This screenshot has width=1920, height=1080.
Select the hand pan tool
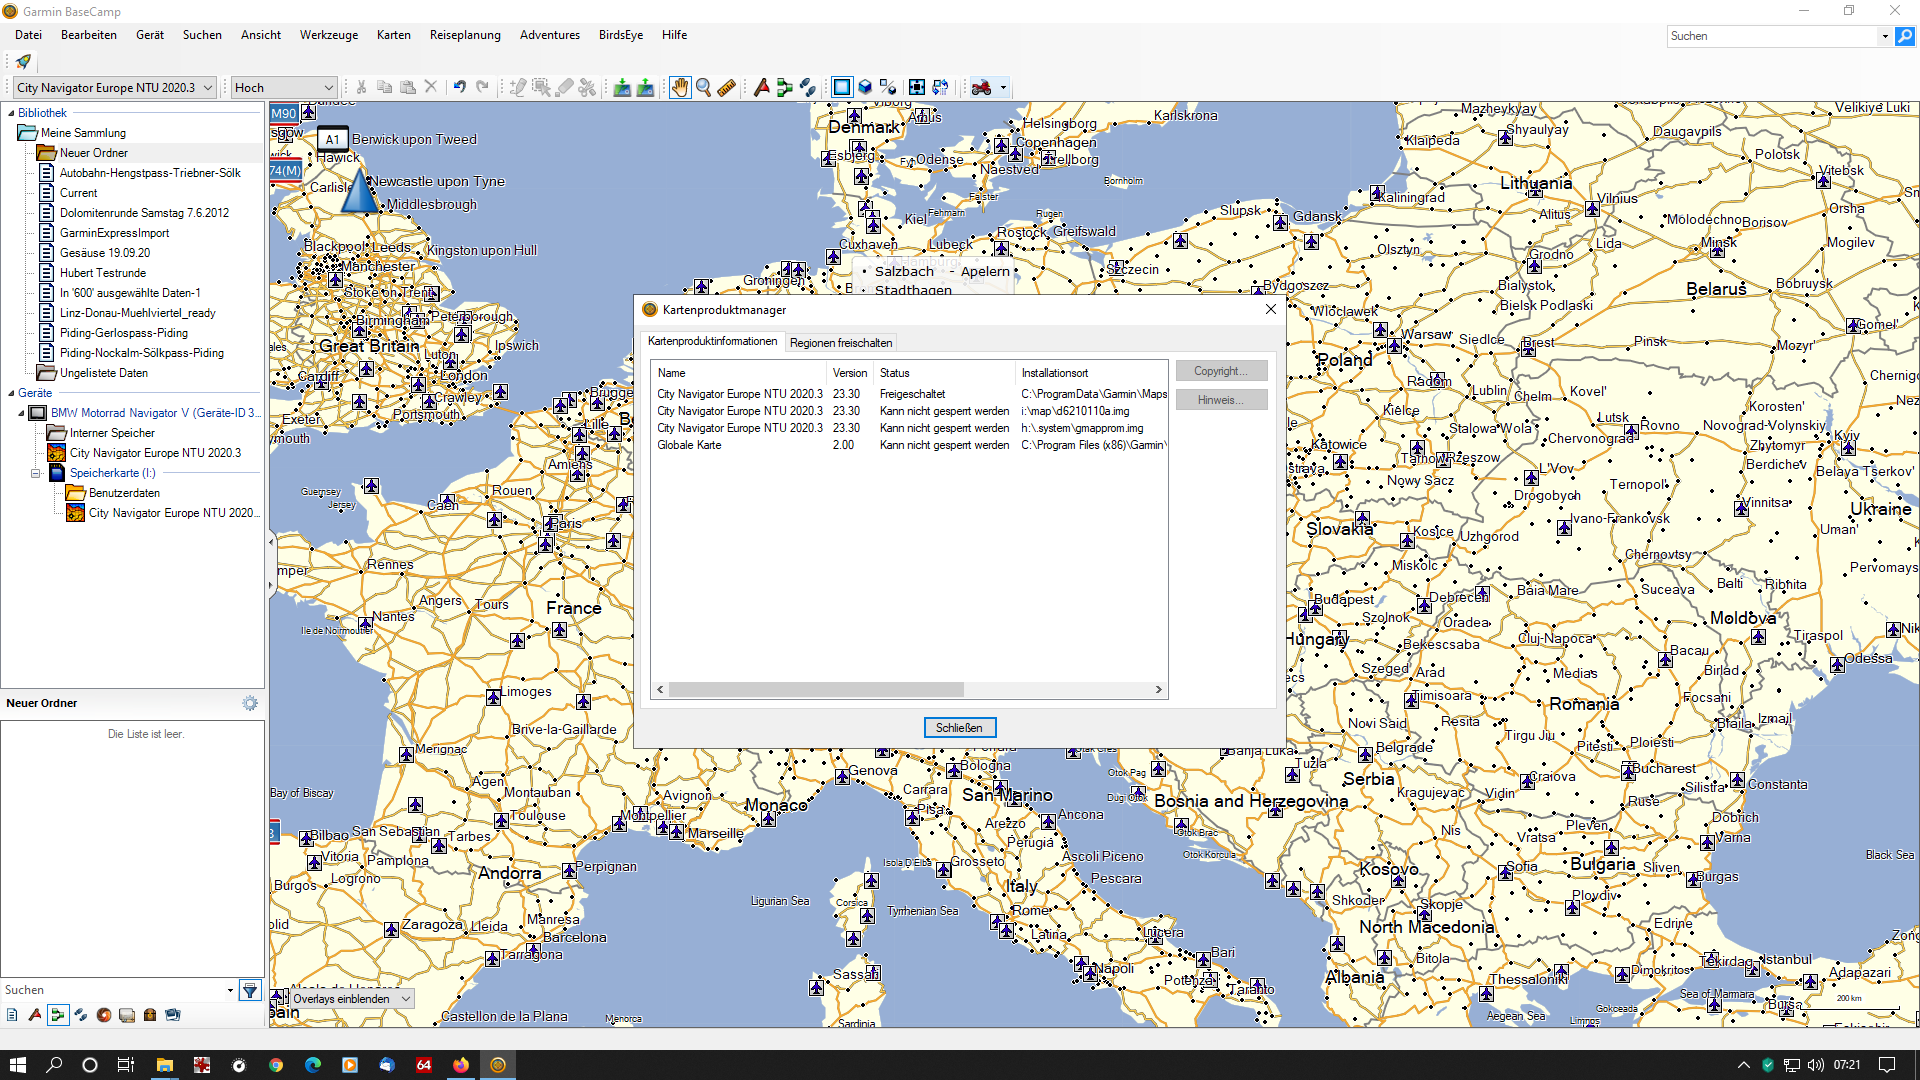tap(680, 88)
